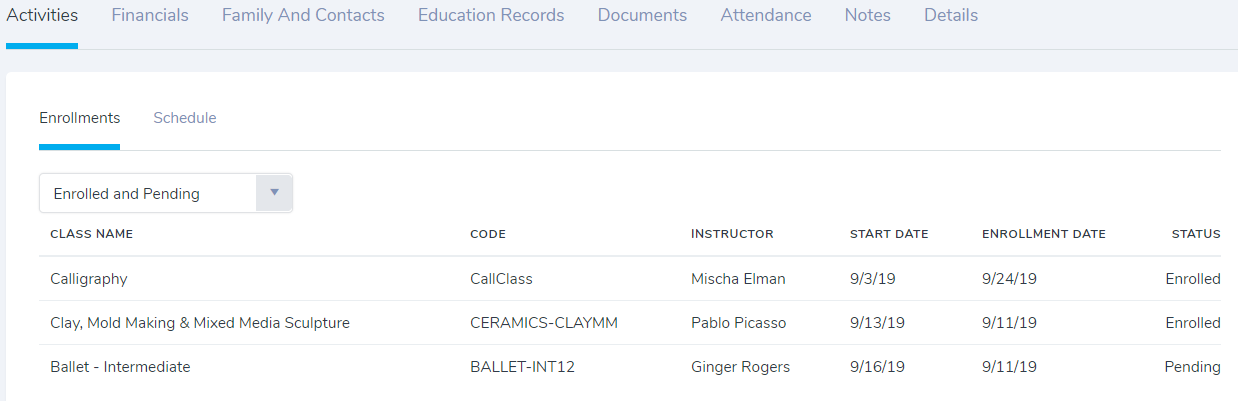
Task: Click instructor name Pablo Picasso
Action: coord(739,323)
